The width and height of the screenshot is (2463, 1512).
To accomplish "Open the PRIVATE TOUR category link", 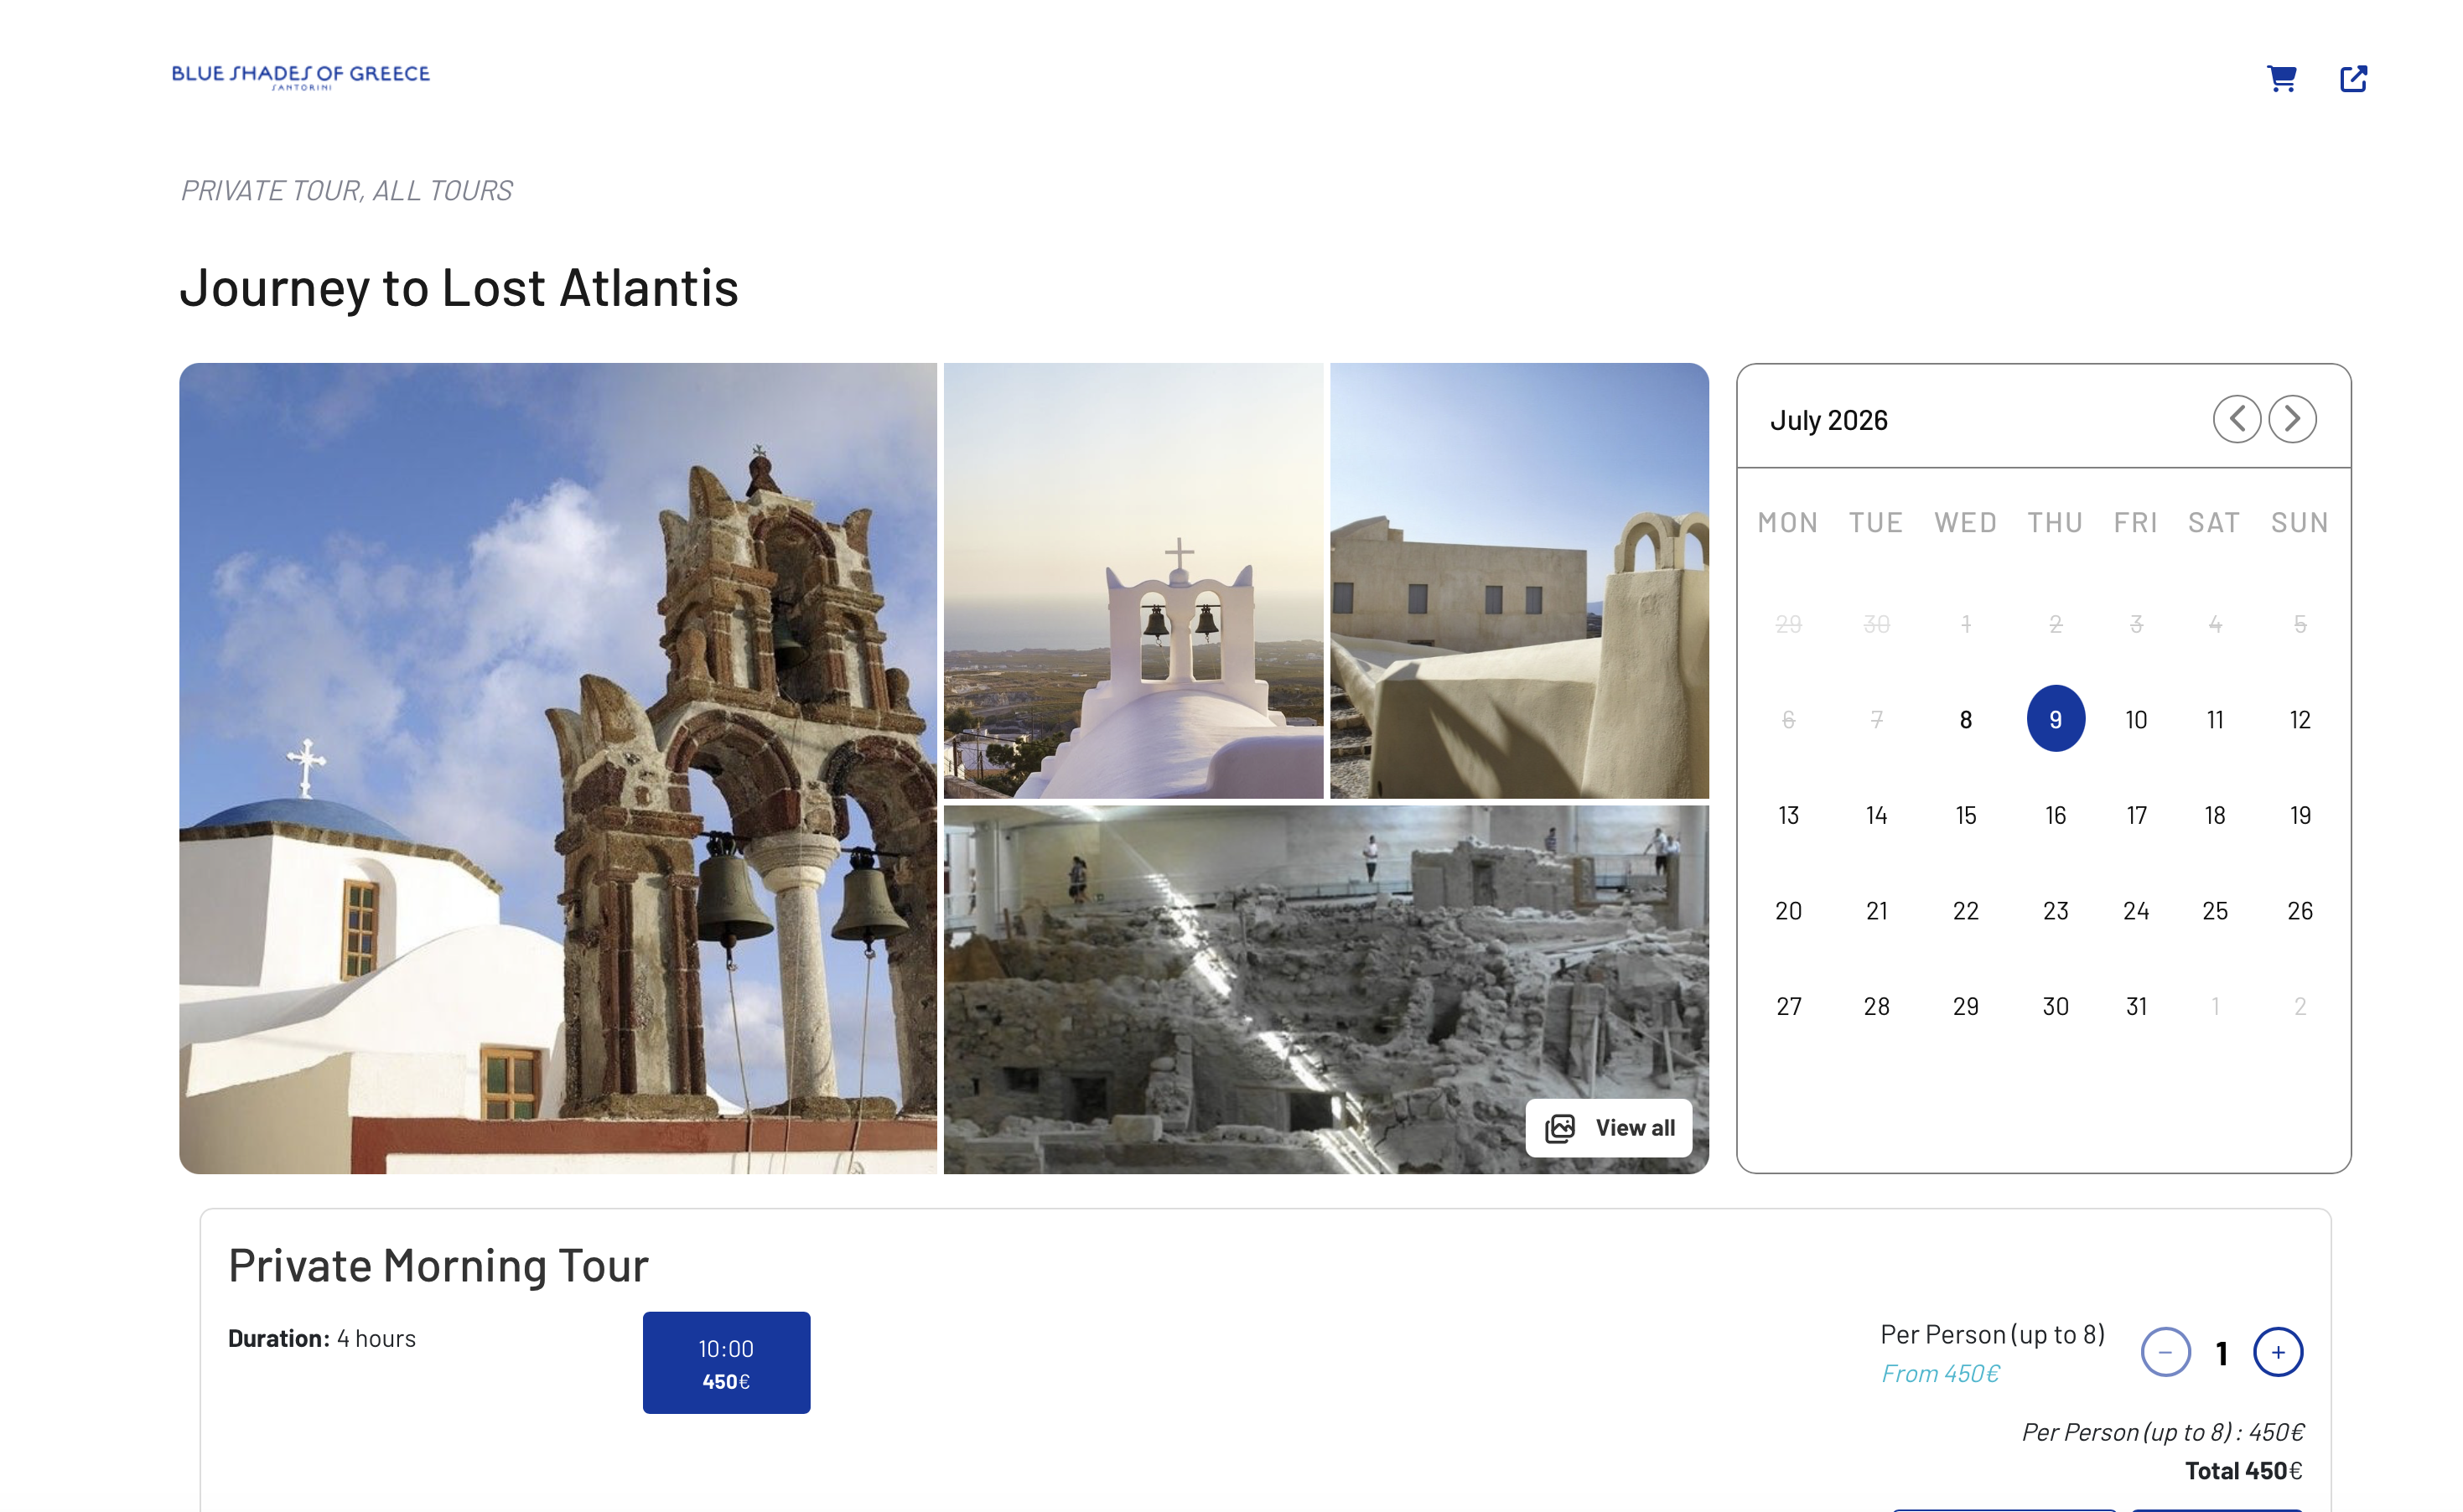I will (271, 191).
